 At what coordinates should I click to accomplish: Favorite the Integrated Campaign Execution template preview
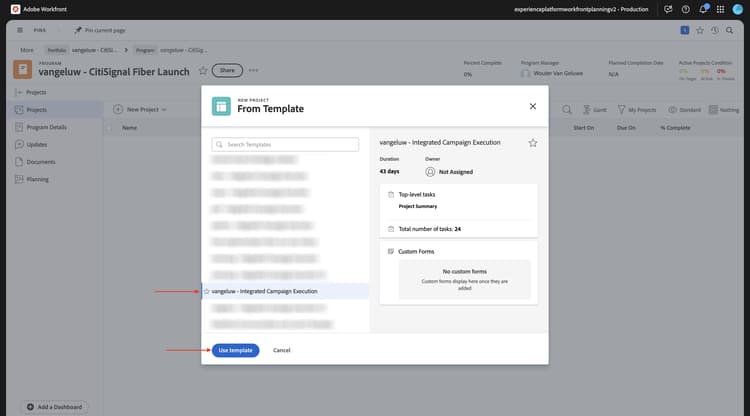pos(532,143)
